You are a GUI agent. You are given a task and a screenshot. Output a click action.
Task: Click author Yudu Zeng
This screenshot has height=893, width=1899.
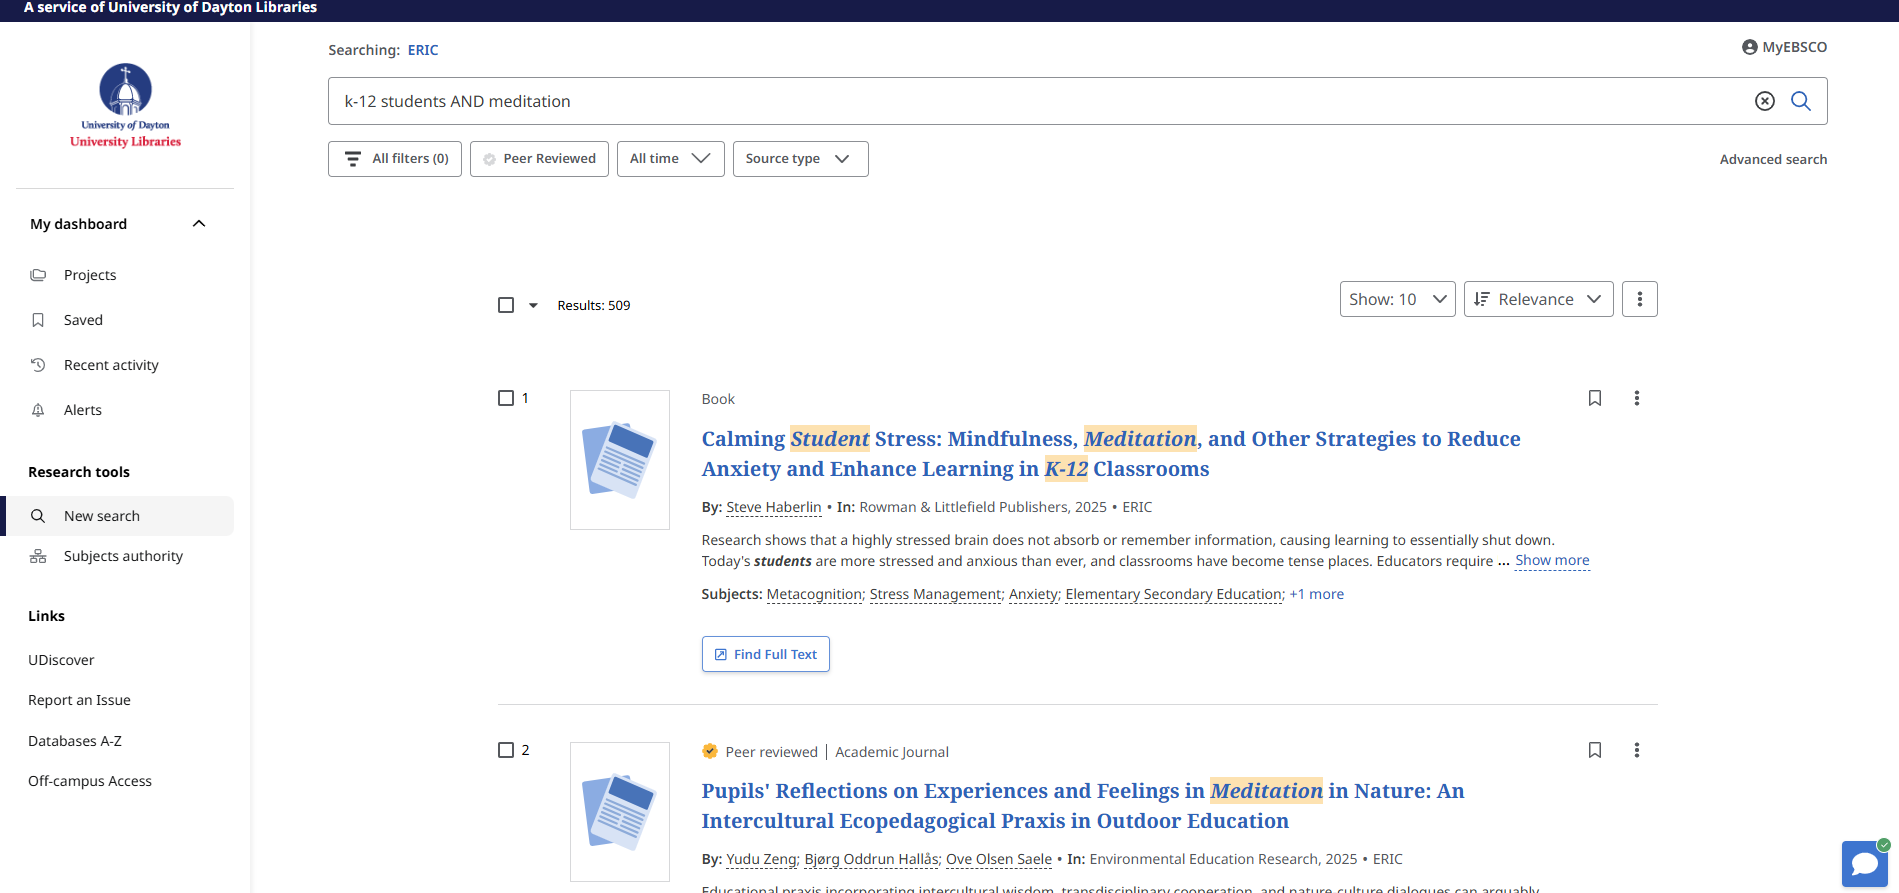tap(761, 859)
